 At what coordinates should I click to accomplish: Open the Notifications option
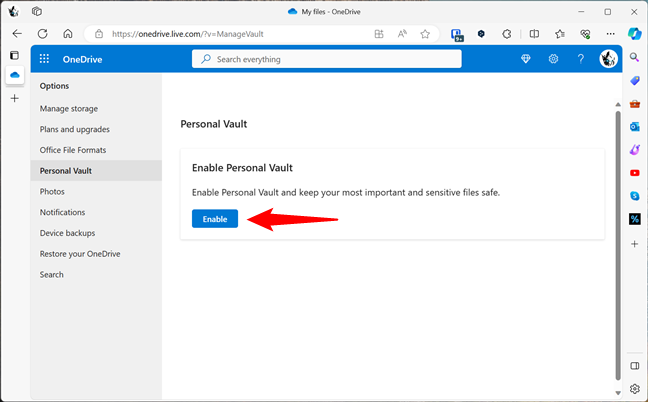(62, 212)
